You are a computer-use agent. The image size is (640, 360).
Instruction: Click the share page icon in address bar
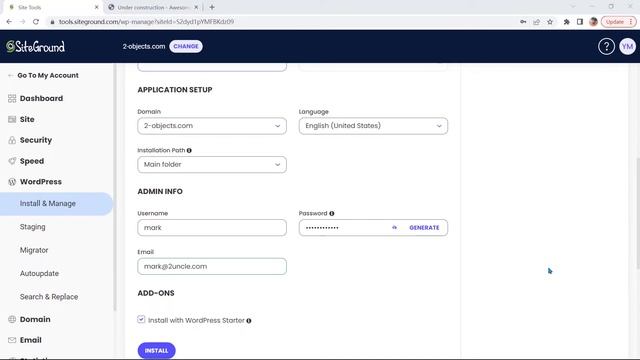(536, 22)
